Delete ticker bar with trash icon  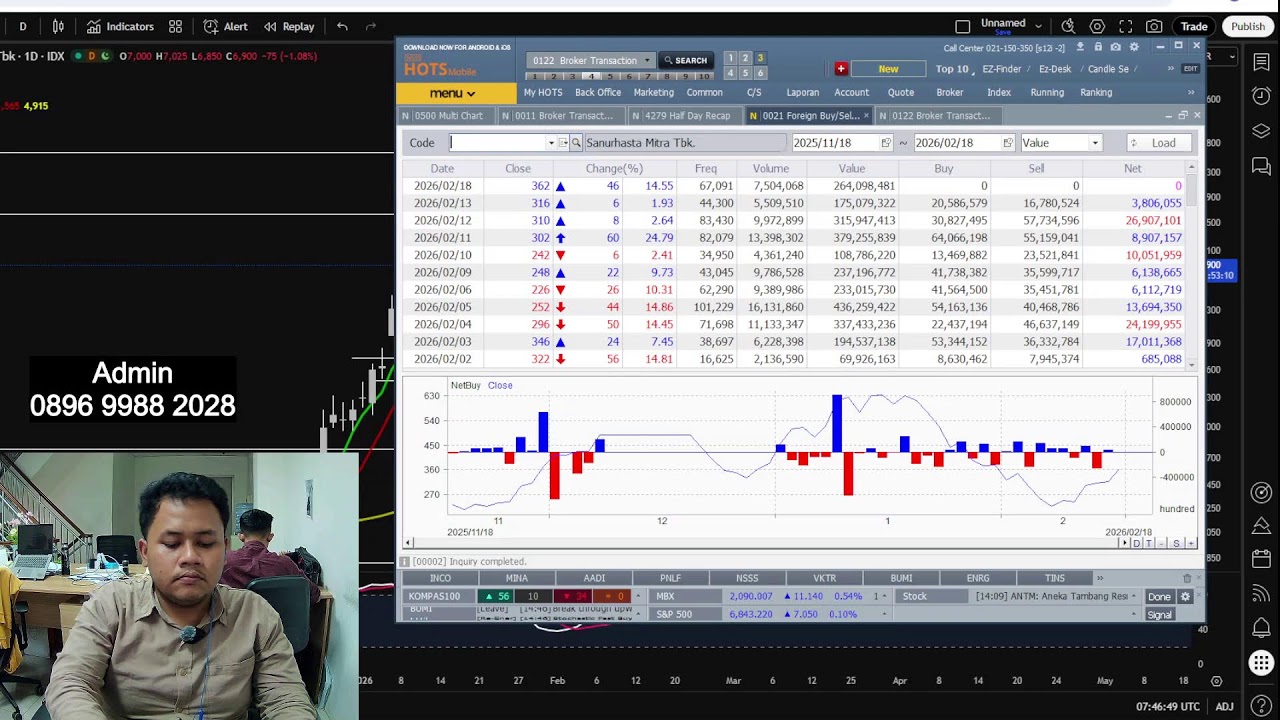pyautogui.click(x=1187, y=578)
